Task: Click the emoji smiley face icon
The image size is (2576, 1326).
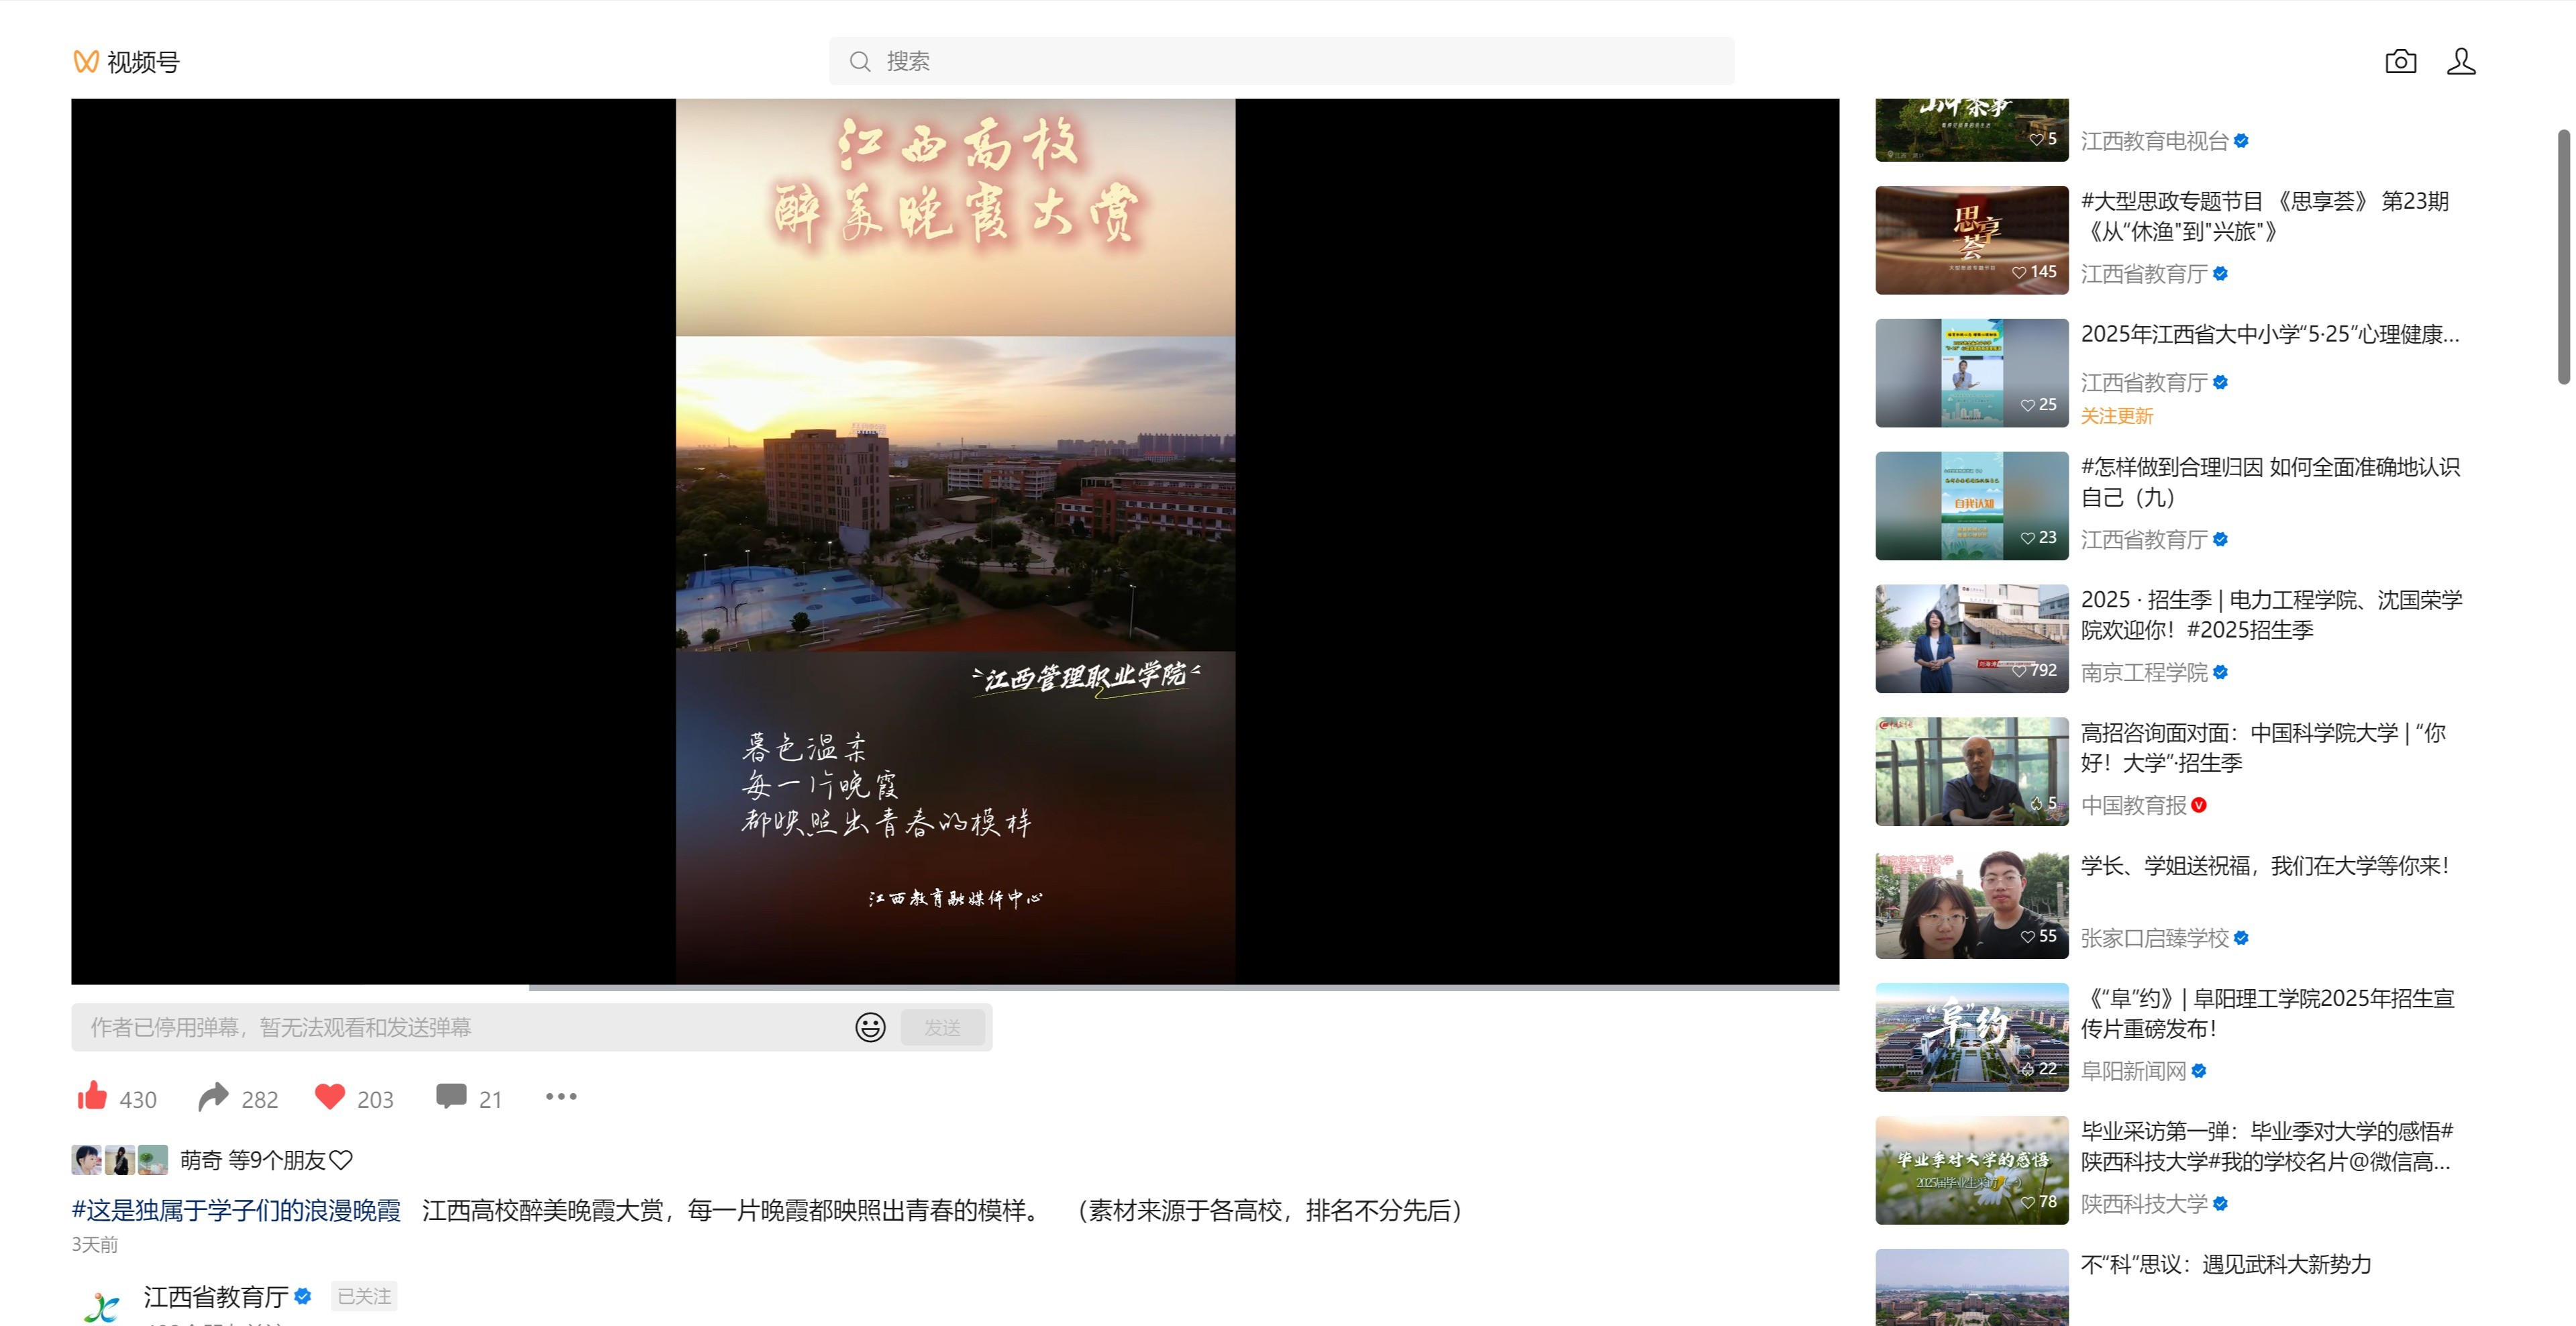Action: click(870, 1027)
